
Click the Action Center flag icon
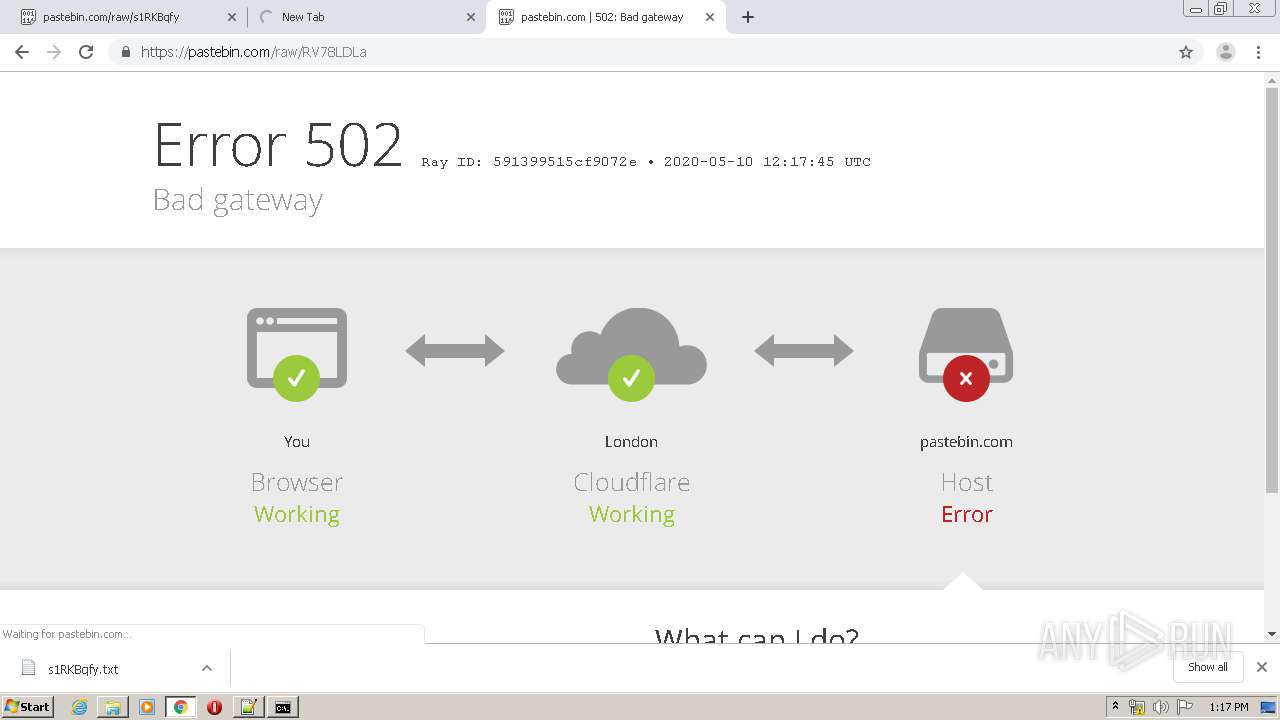[x=1184, y=707]
